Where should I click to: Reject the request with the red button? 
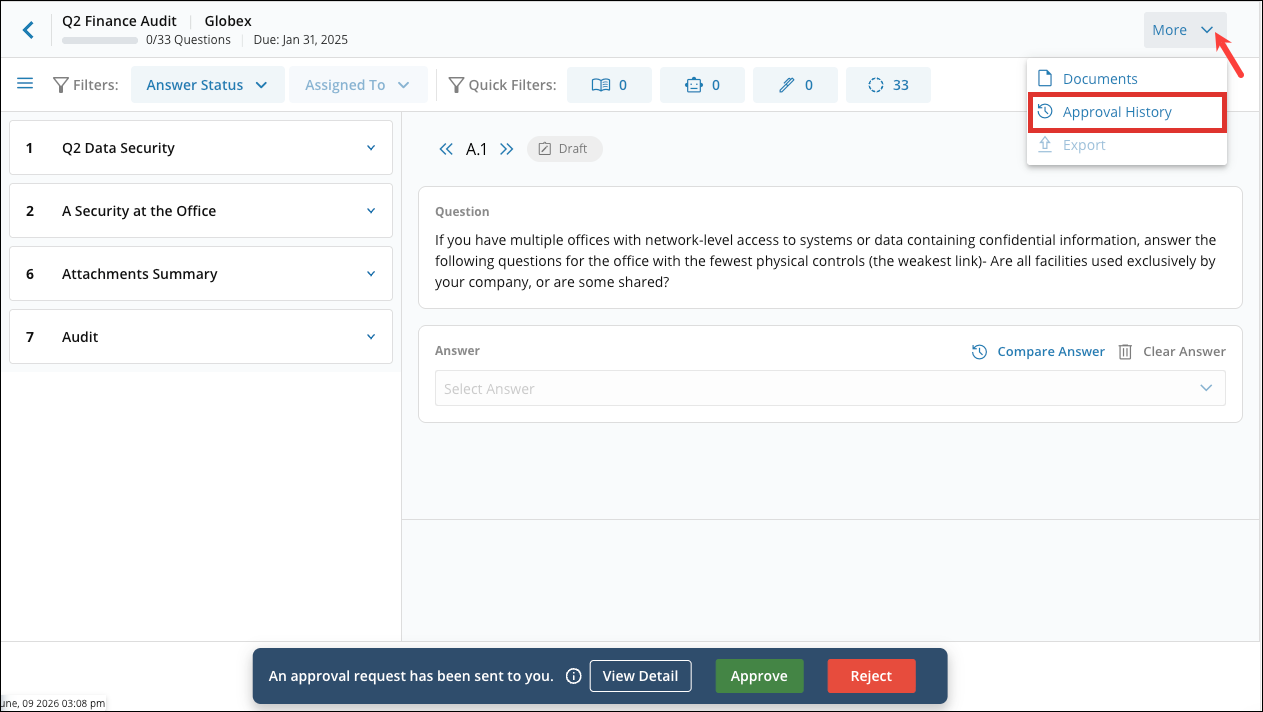click(871, 676)
